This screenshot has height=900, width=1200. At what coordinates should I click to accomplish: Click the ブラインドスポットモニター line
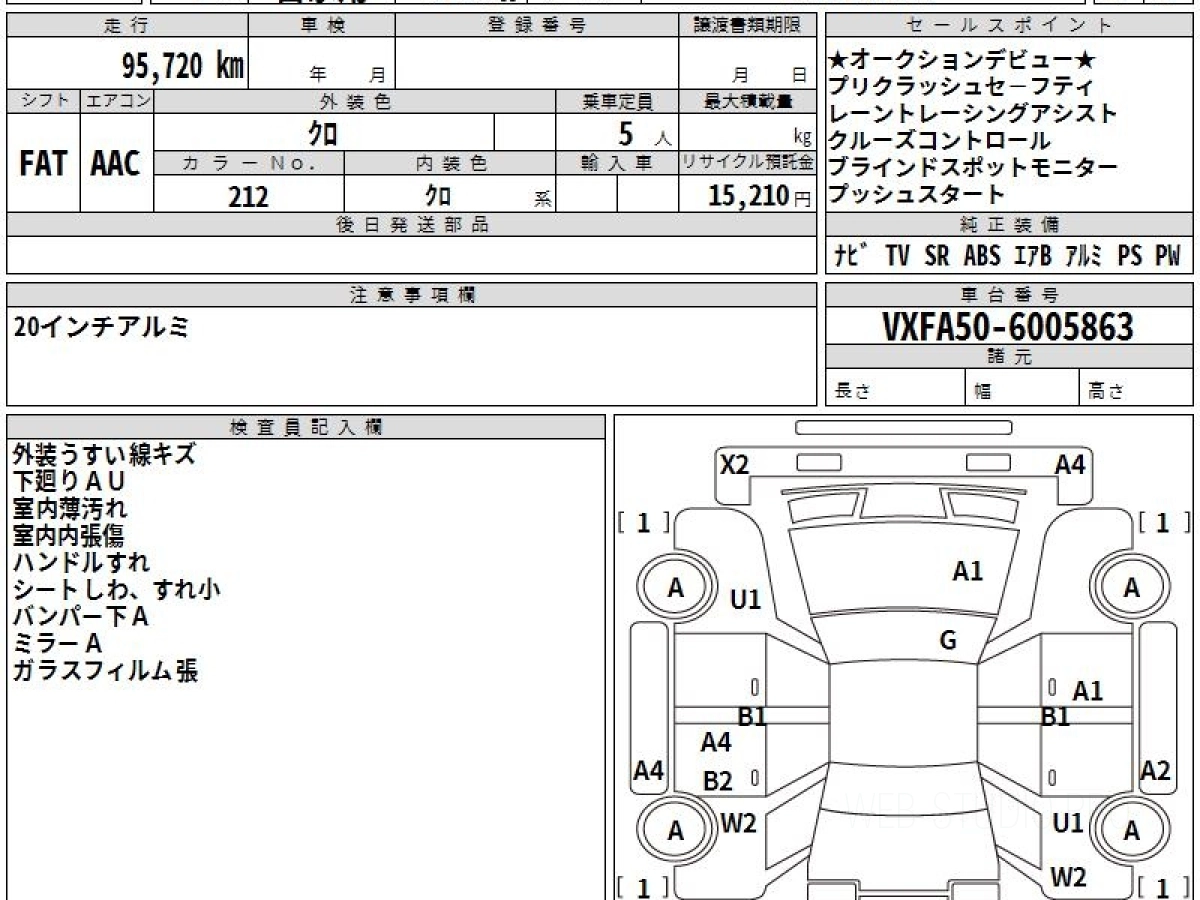point(974,168)
